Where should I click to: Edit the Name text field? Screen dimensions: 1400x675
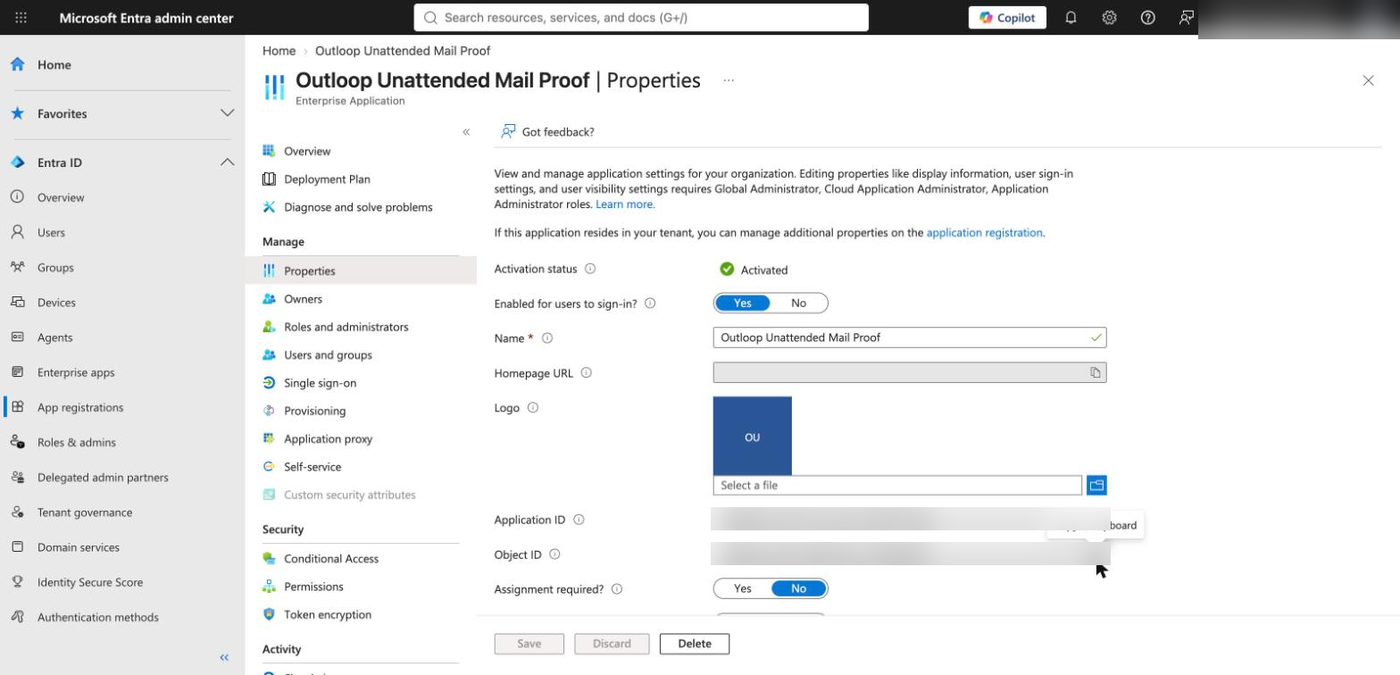[909, 338]
